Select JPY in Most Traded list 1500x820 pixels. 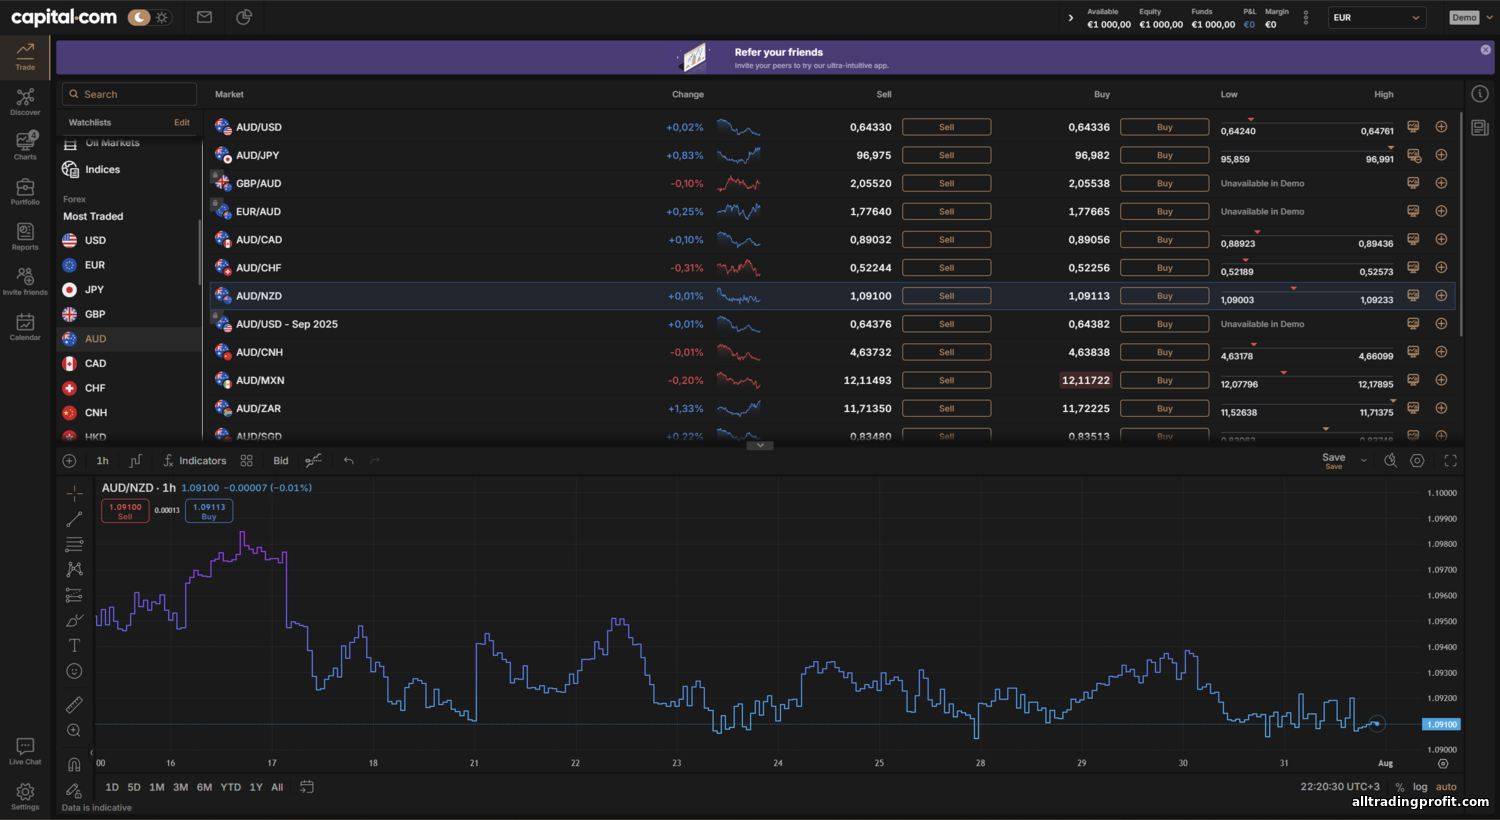point(94,290)
